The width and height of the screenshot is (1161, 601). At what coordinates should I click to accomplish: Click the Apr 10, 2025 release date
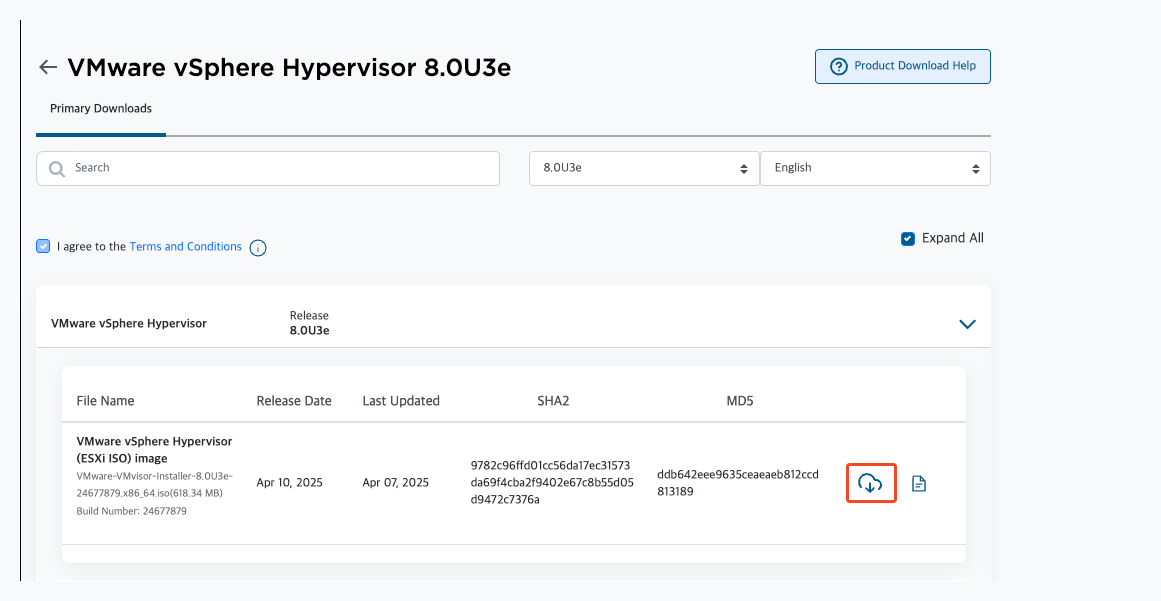[290, 483]
